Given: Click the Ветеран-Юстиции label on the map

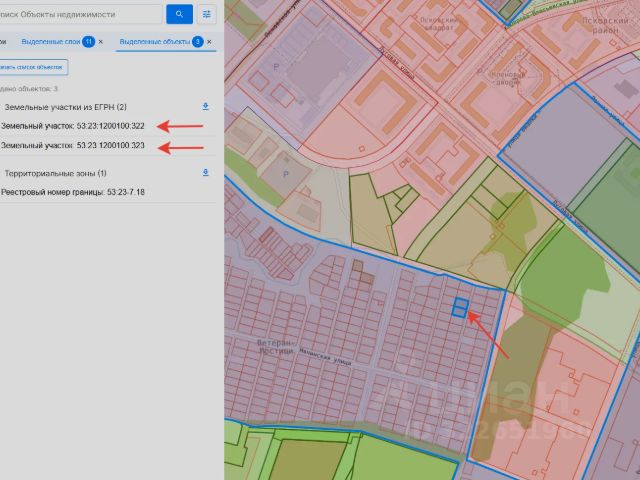Looking at the screenshot, I should pyautogui.click(x=276, y=347).
